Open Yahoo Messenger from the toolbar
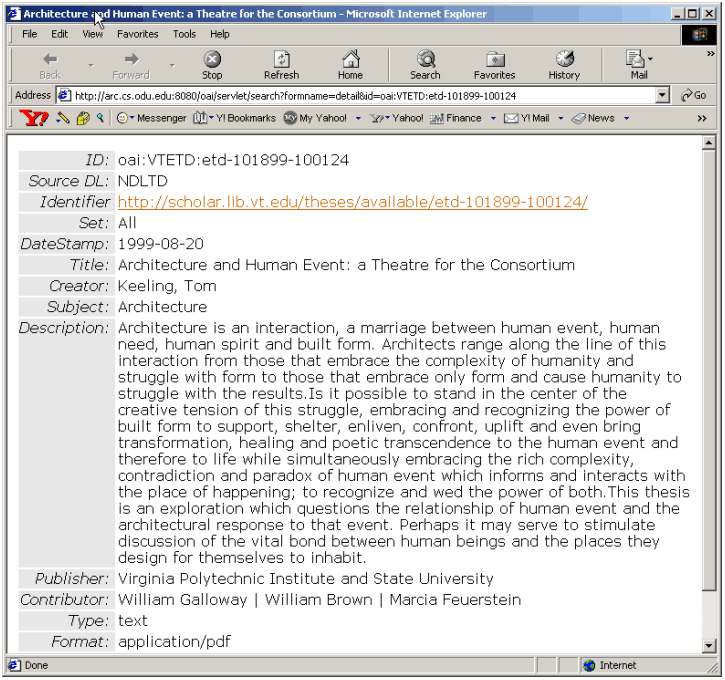725x680 pixels. coord(152,118)
